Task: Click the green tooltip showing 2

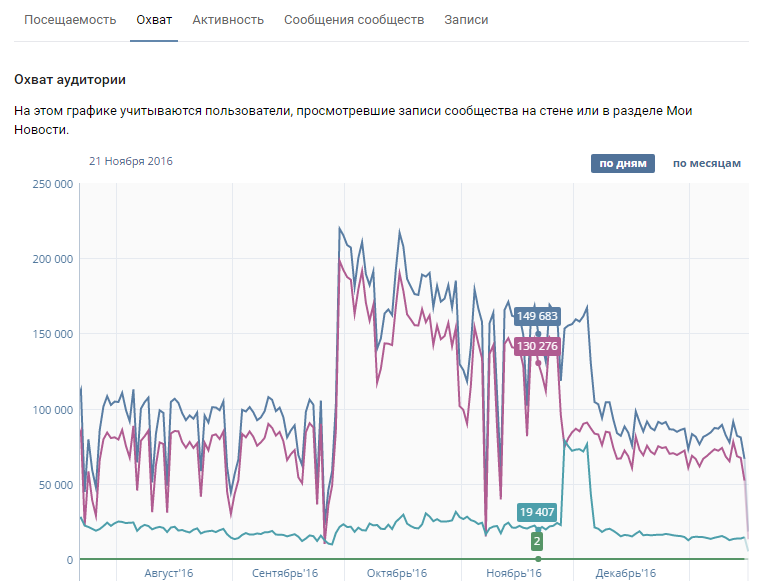Action: point(537,541)
